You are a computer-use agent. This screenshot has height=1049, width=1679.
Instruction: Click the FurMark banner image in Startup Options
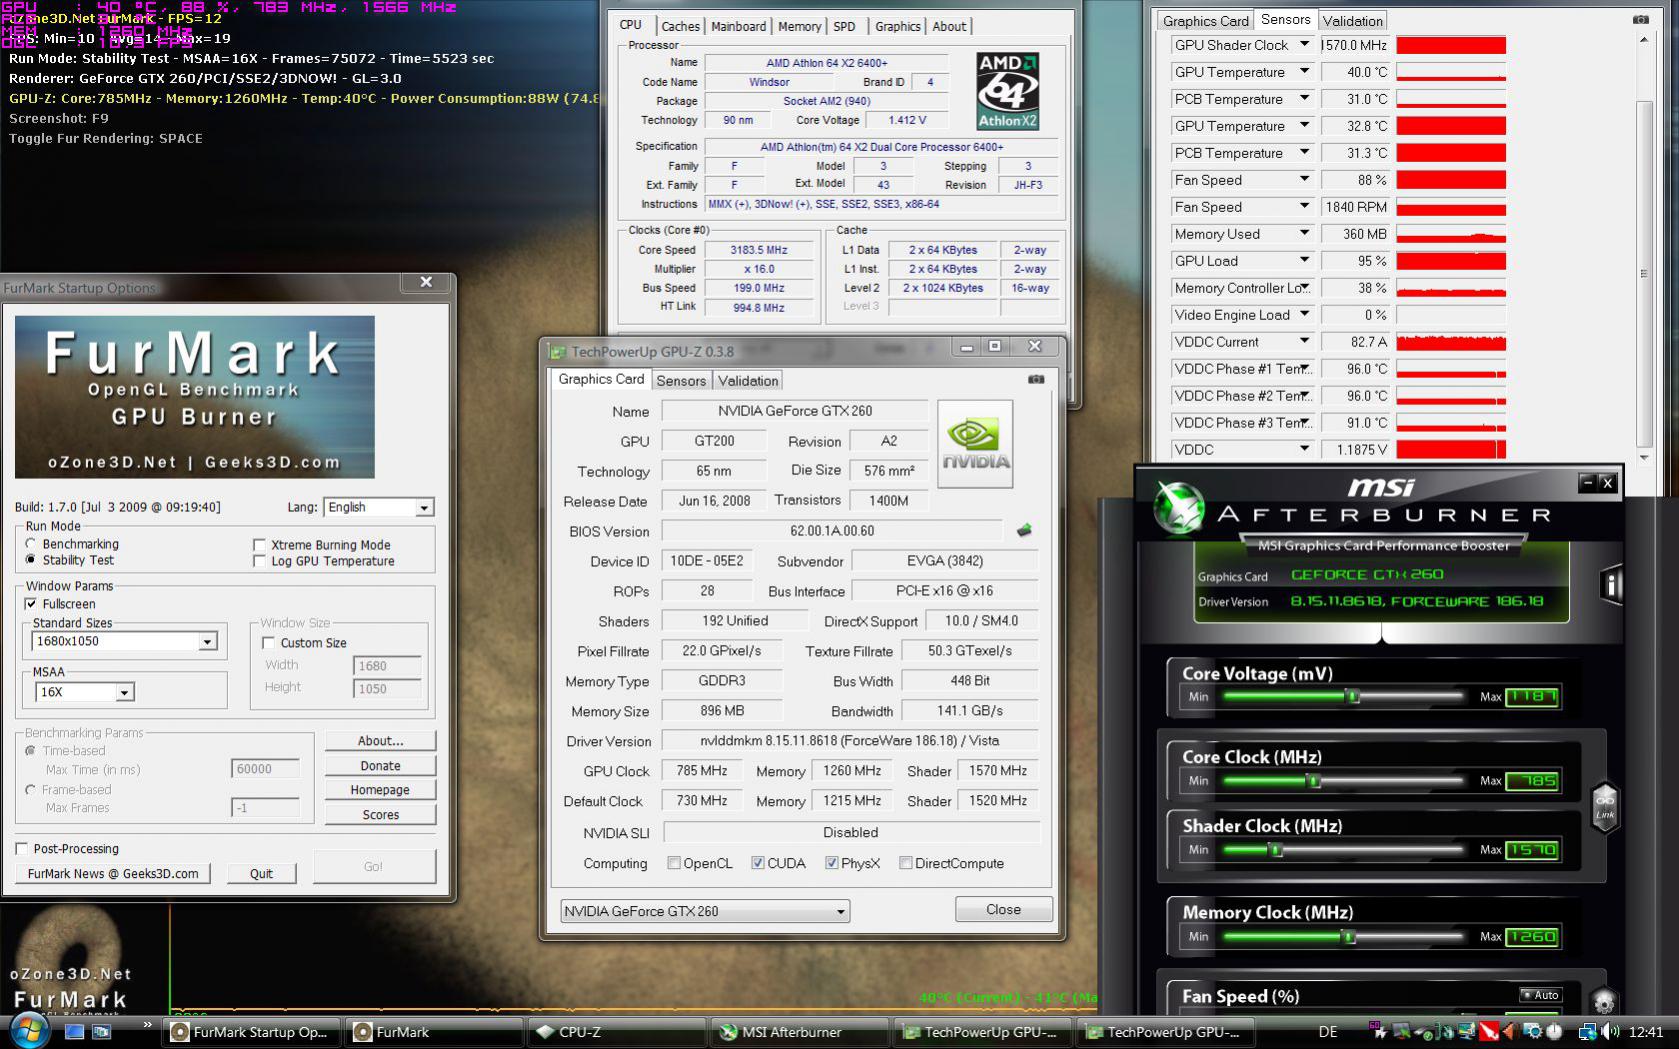195,397
